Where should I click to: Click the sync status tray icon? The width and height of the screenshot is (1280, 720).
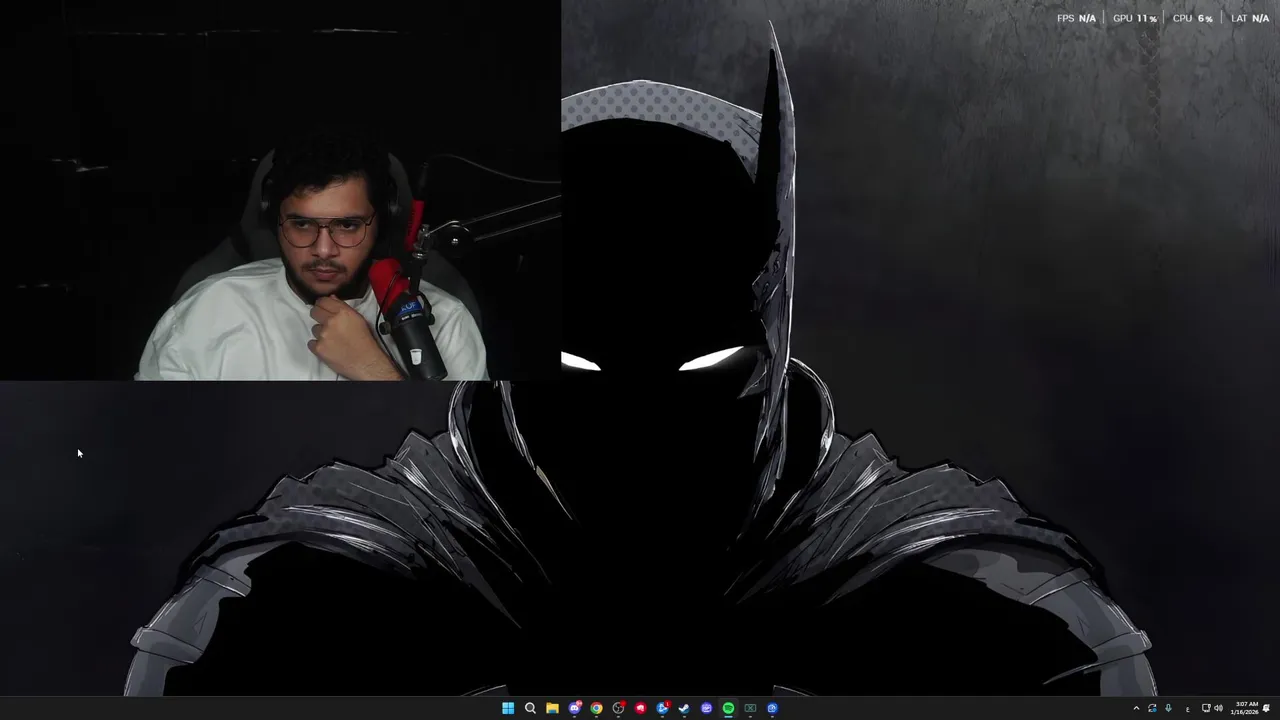pyautogui.click(x=1152, y=708)
